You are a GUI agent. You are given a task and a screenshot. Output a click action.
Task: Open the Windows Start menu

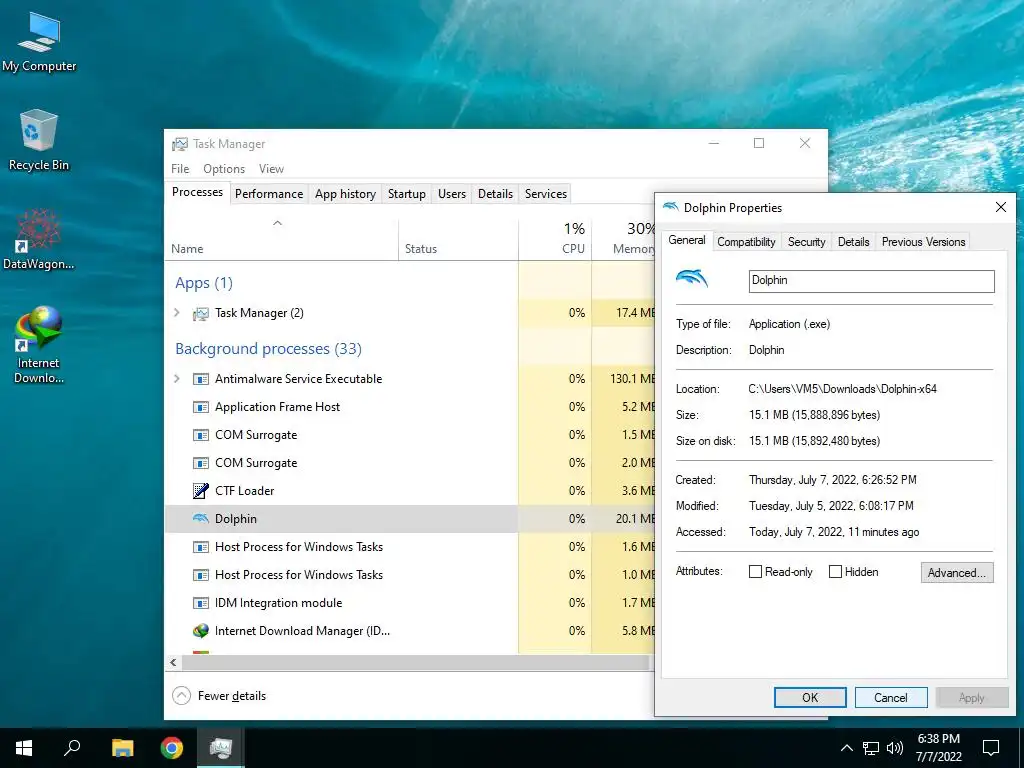[x=24, y=748]
